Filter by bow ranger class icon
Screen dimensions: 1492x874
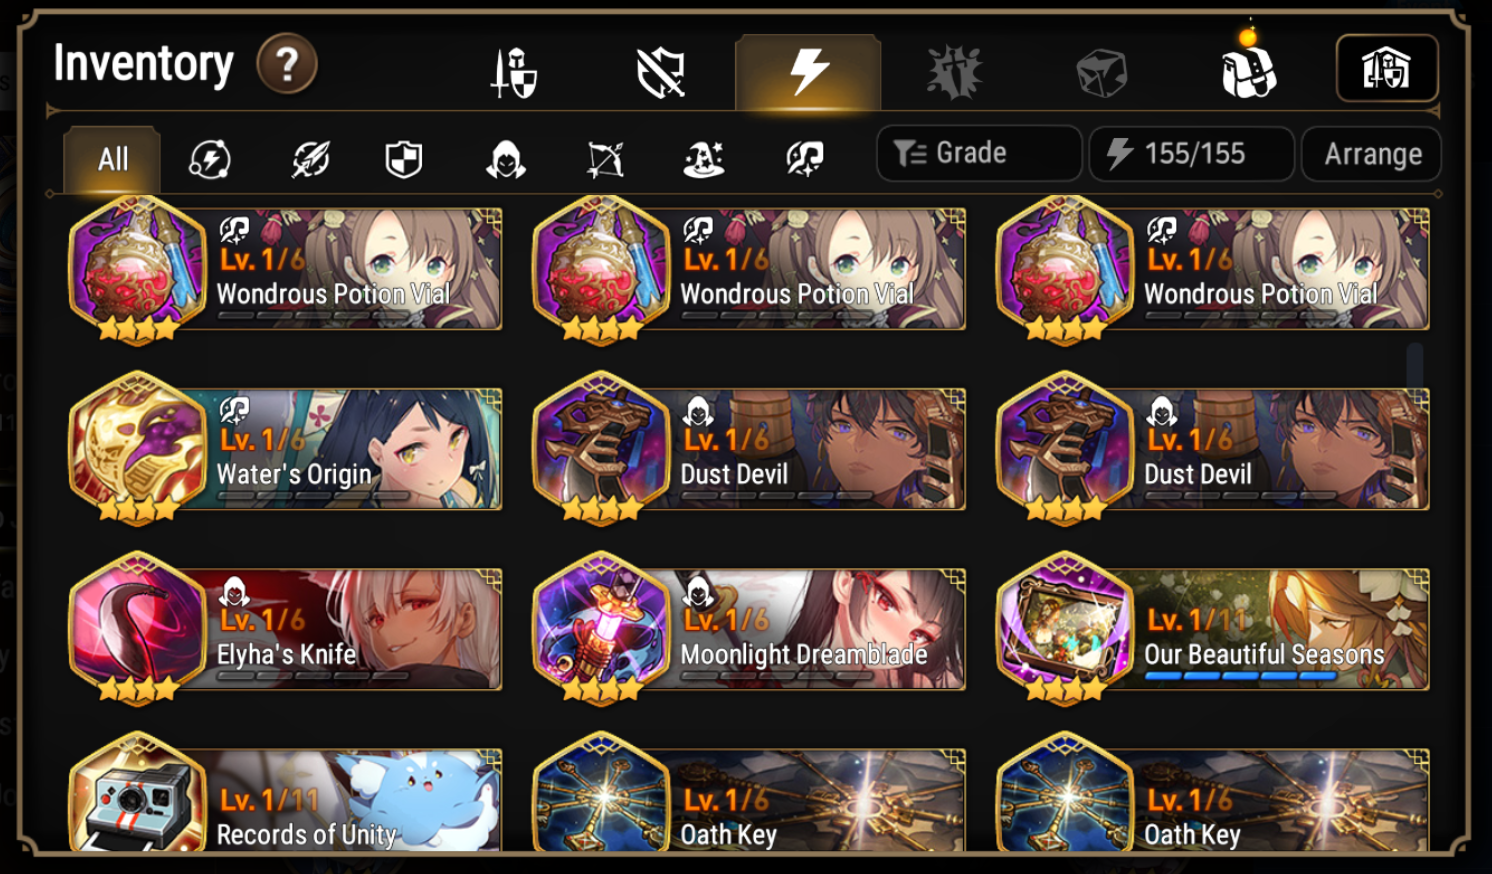[x=605, y=159]
